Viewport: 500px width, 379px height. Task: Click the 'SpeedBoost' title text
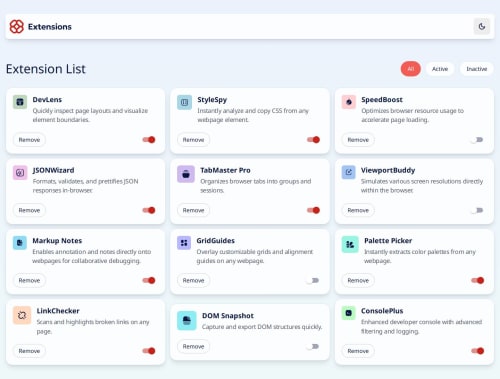(x=382, y=100)
